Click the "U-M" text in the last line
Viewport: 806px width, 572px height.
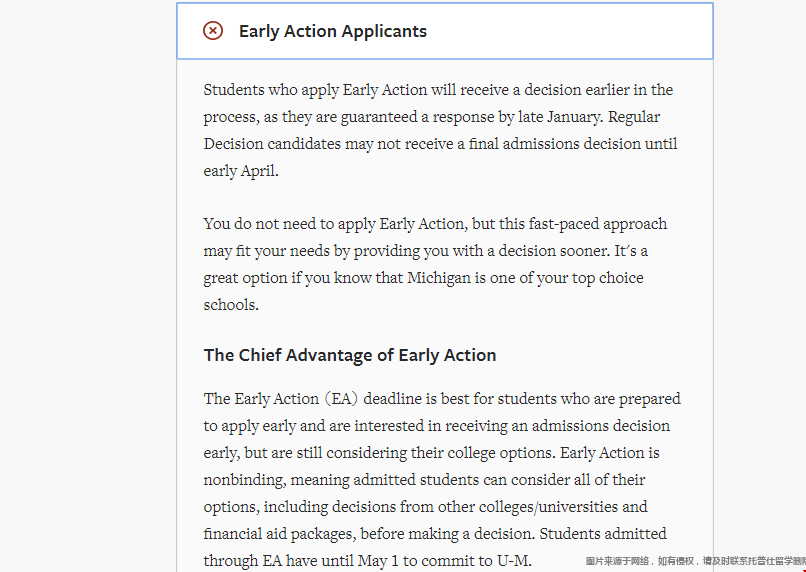coord(514,561)
